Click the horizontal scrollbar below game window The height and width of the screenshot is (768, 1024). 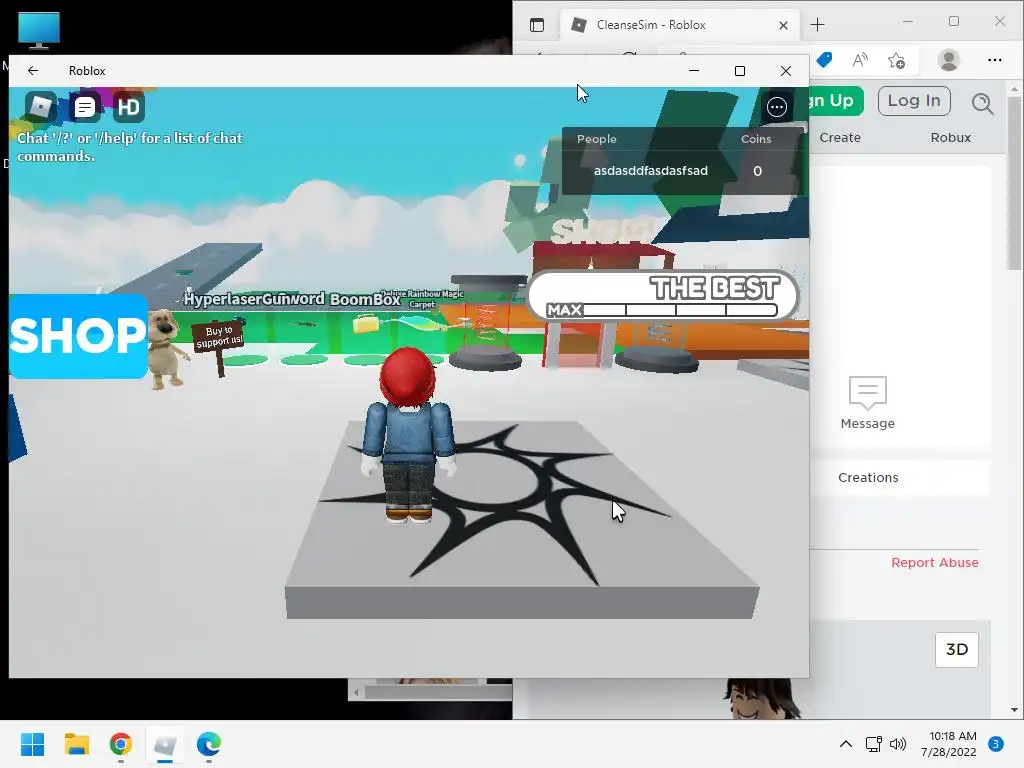[438, 692]
